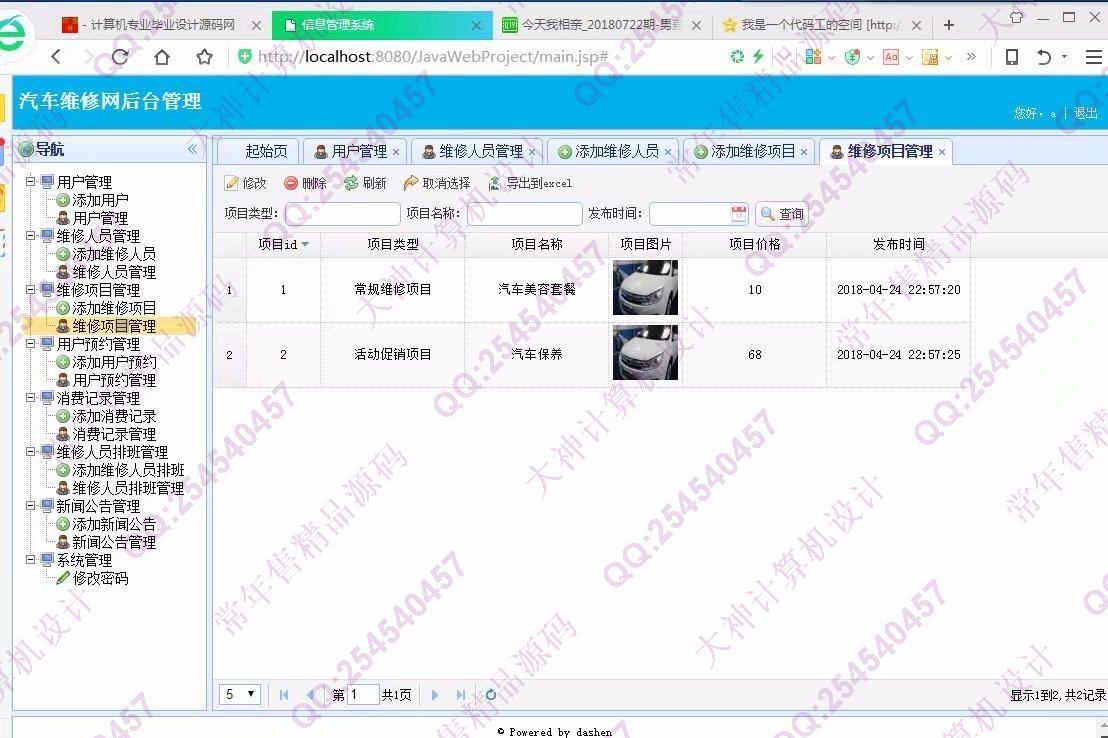The height and width of the screenshot is (738, 1108).
Task: Click the 项目类型 input field
Action: (x=343, y=213)
